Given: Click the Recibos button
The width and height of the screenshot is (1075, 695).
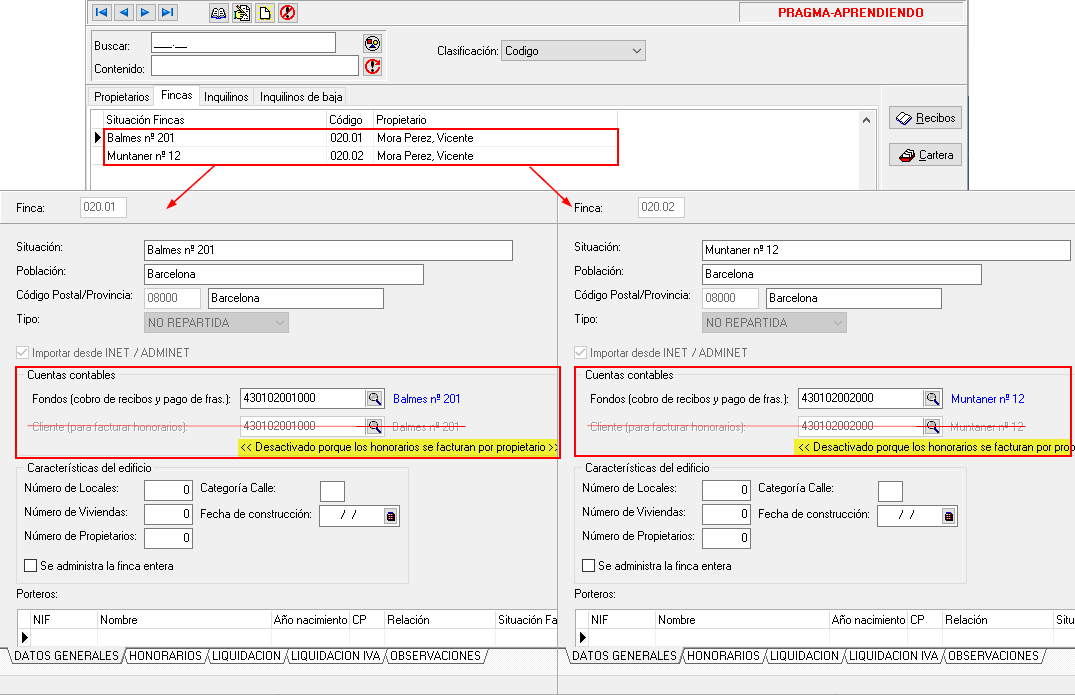Looking at the screenshot, I should [x=925, y=118].
